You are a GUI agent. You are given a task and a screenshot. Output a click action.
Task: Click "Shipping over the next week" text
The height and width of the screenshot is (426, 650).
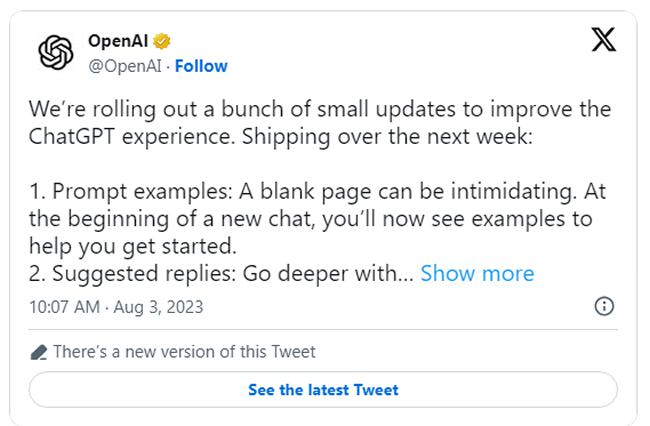point(350,136)
